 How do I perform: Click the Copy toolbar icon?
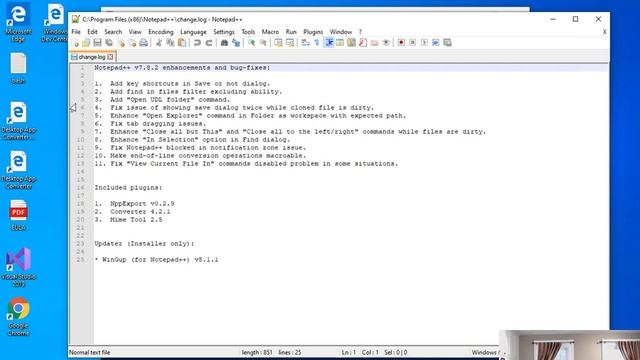[x=170, y=42]
